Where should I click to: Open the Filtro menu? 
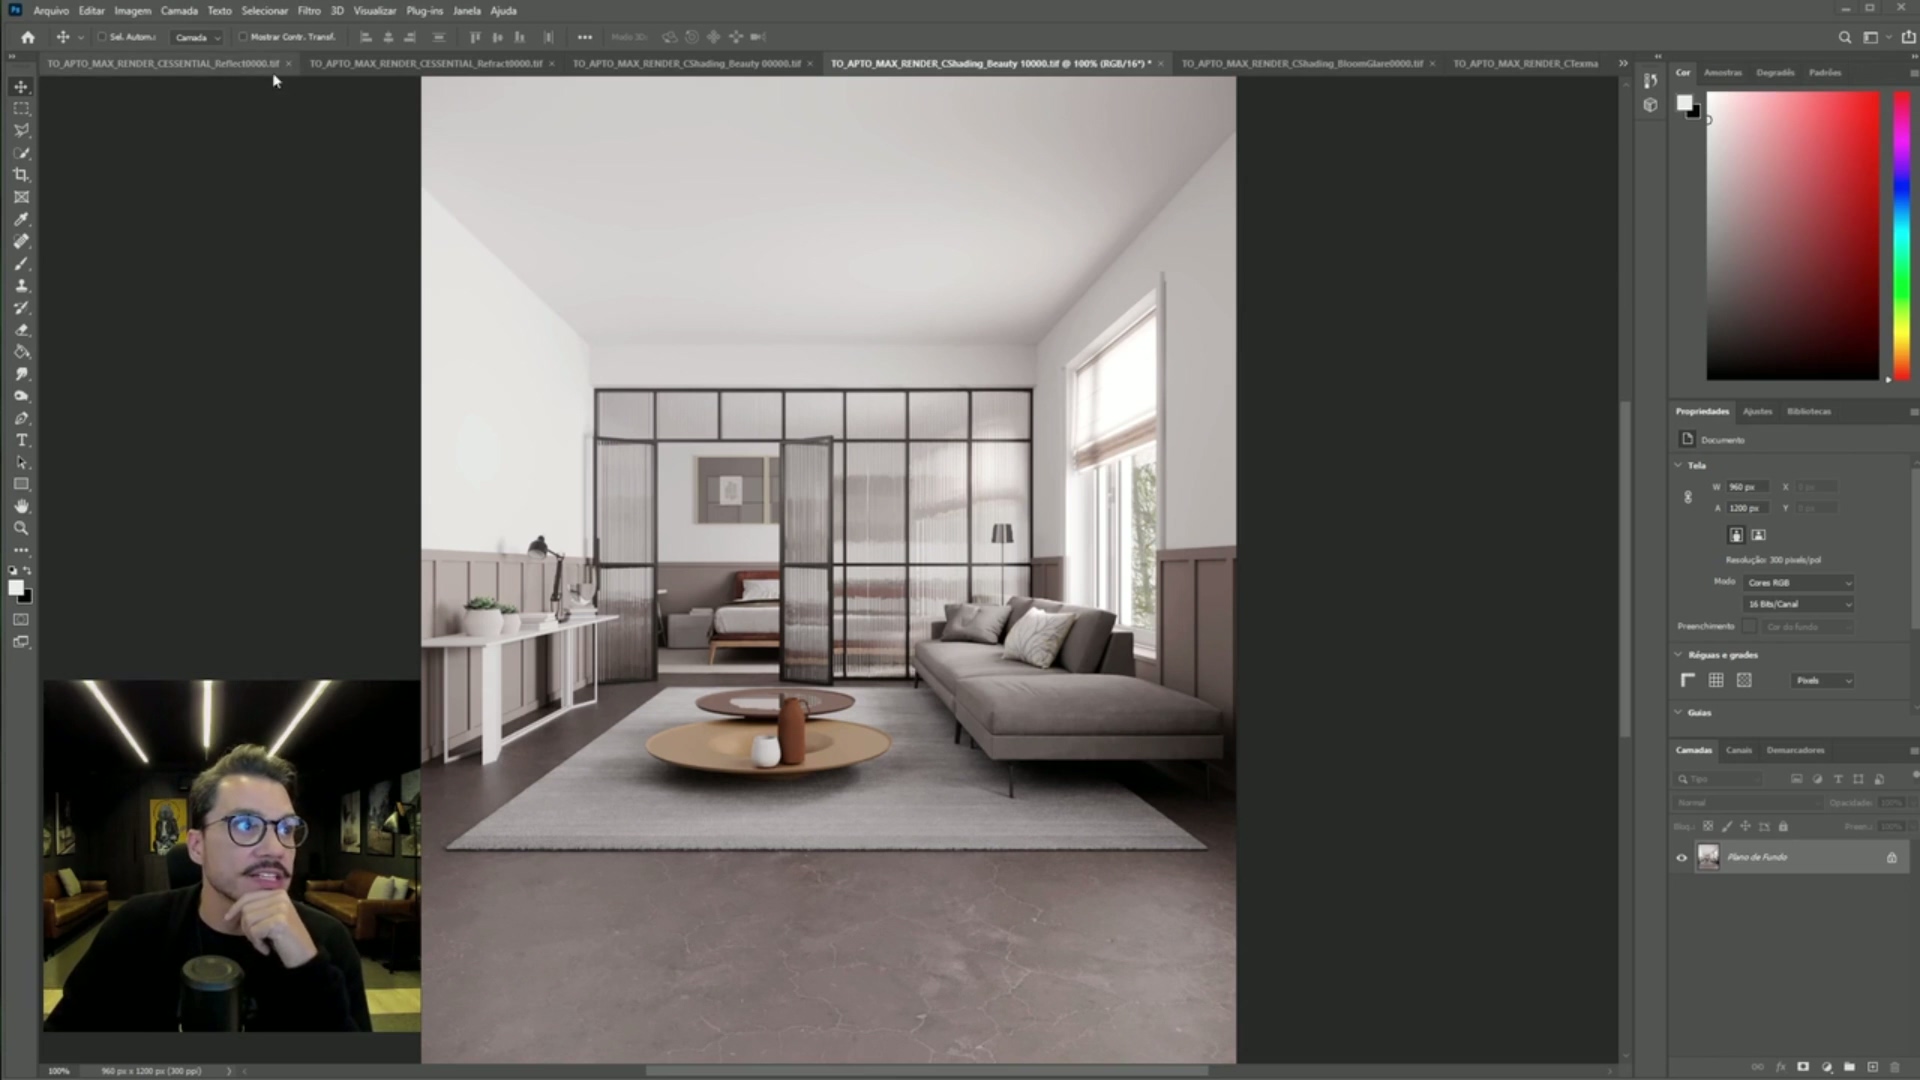[308, 11]
